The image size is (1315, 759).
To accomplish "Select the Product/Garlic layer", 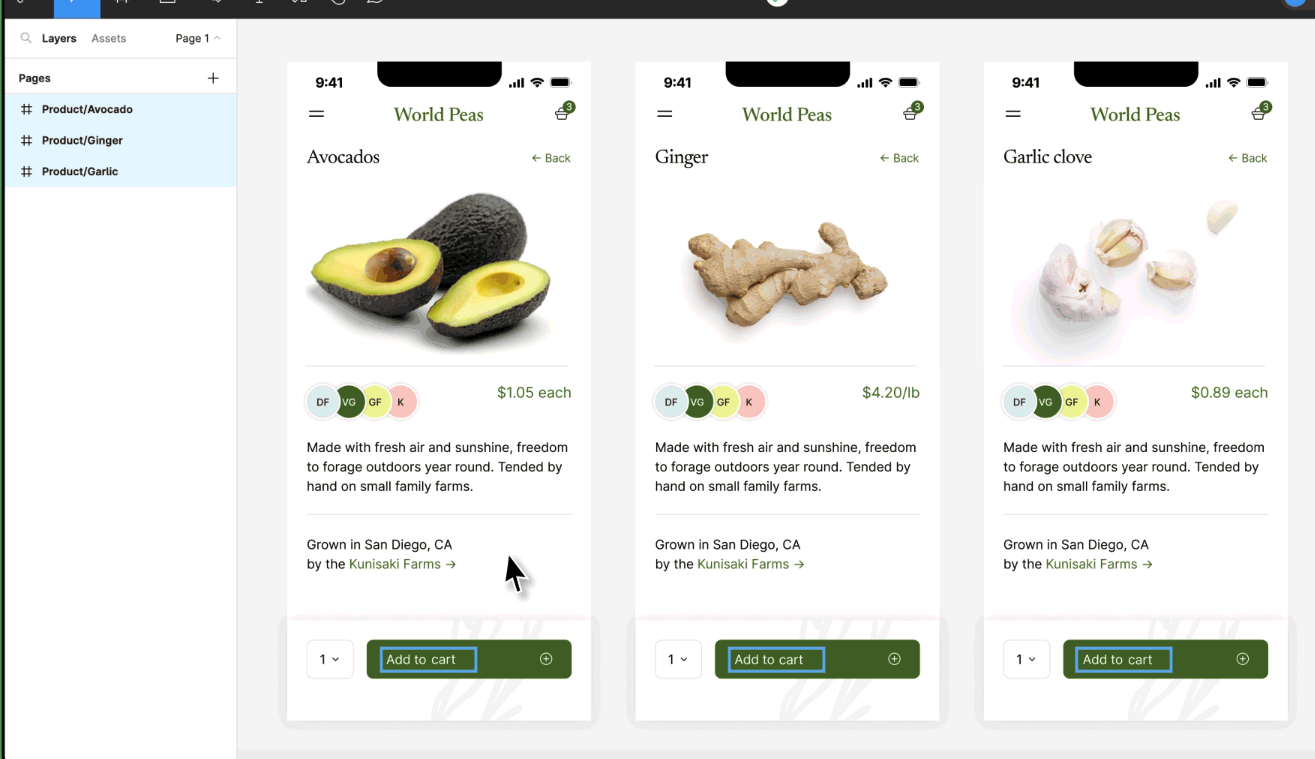I will pyautogui.click(x=80, y=172).
